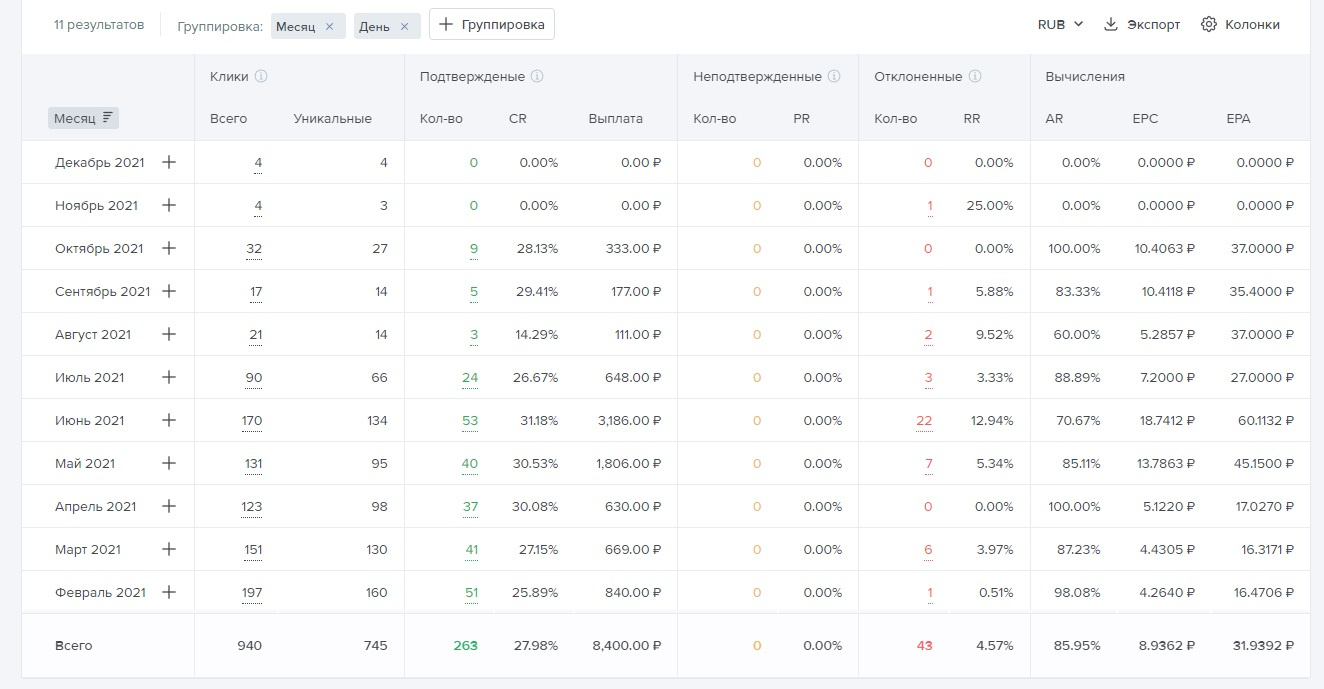Open rejected count 3 for Июль 2021

coord(928,378)
